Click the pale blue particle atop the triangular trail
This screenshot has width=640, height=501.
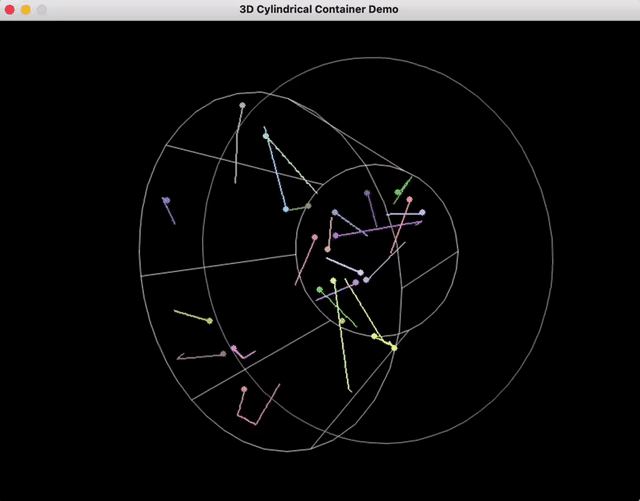(266, 136)
